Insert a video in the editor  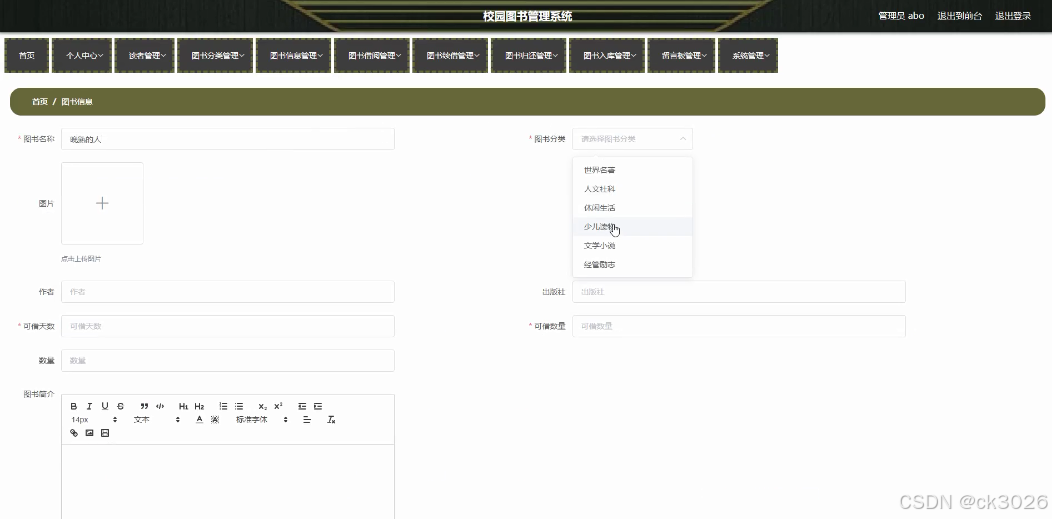click(x=105, y=433)
